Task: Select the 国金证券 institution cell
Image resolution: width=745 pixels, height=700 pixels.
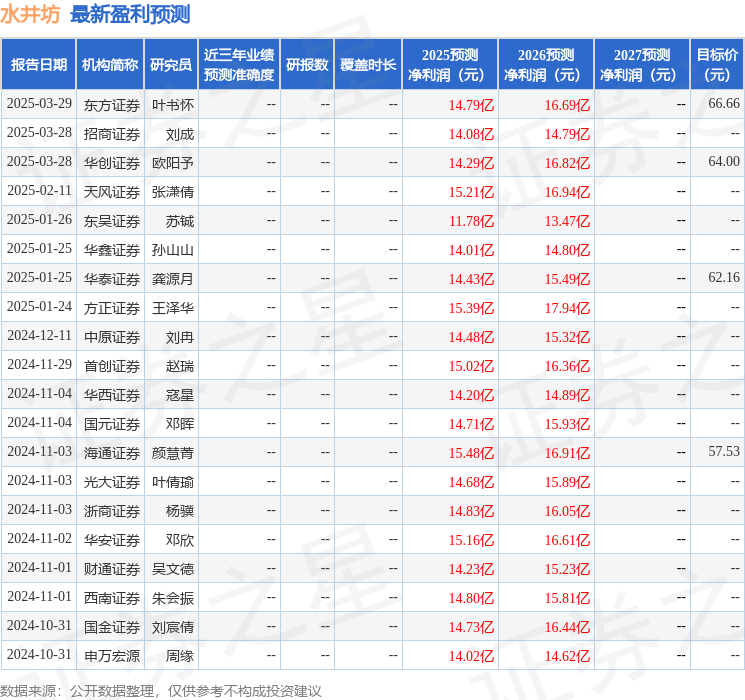Action: point(112,627)
